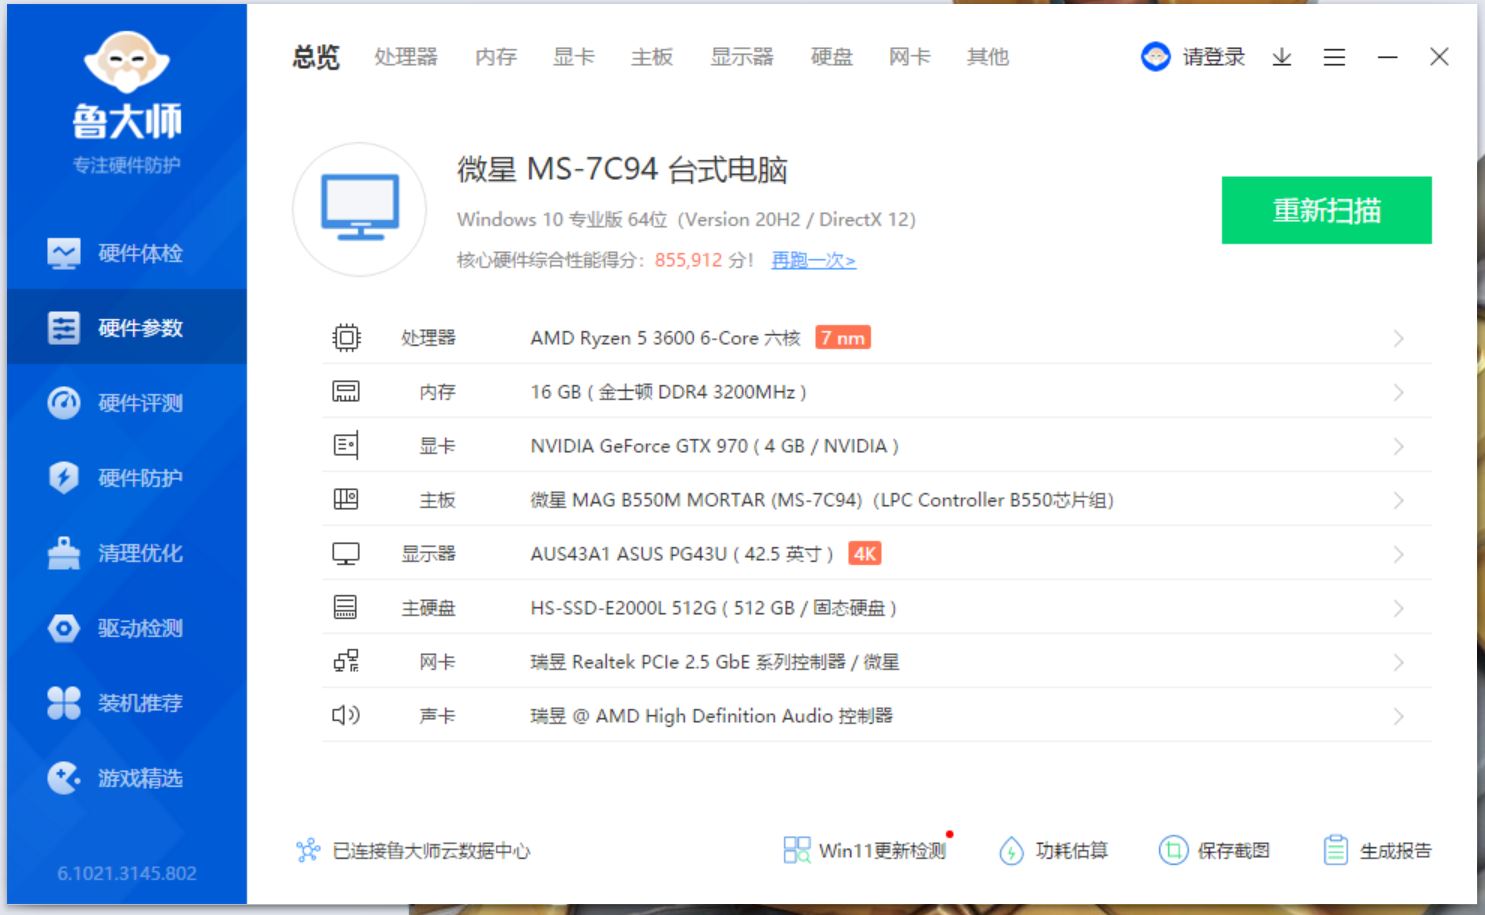
Task: Open the top 显示器 tab
Action: pos(742,57)
